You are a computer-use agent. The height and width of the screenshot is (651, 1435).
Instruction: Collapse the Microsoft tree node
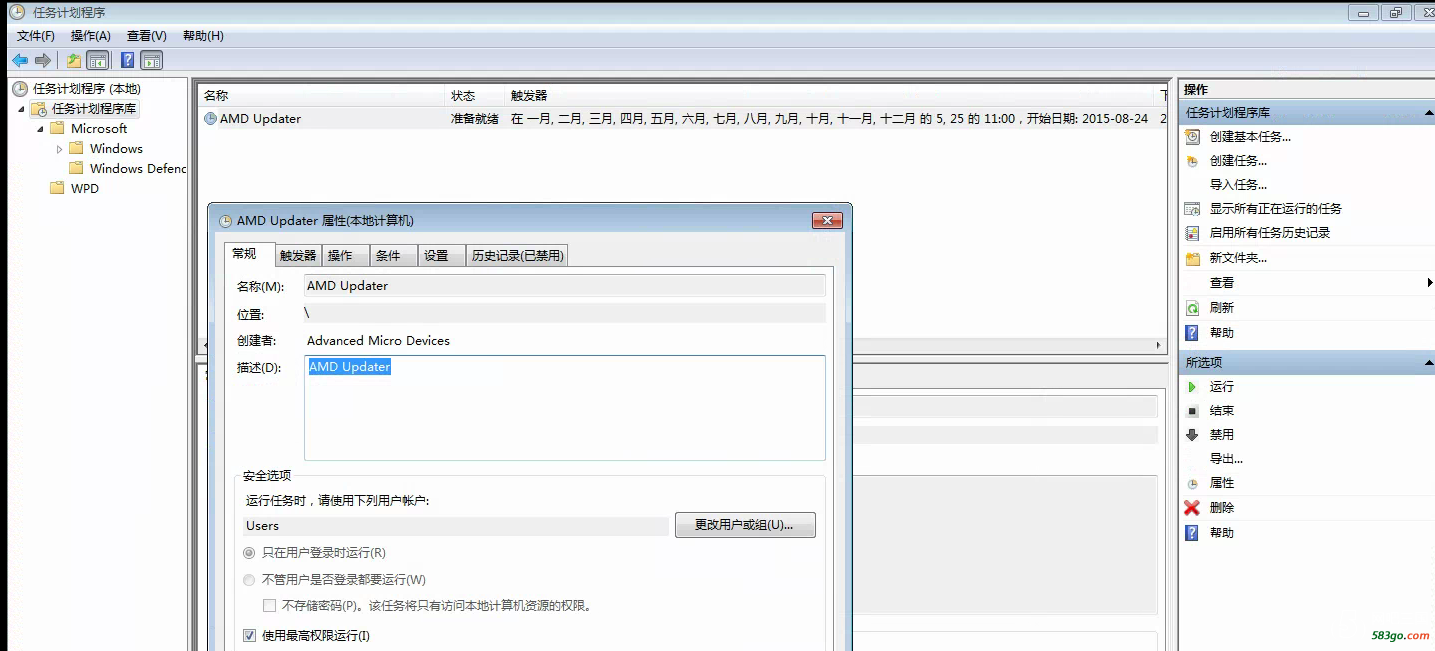[x=40, y=129]
